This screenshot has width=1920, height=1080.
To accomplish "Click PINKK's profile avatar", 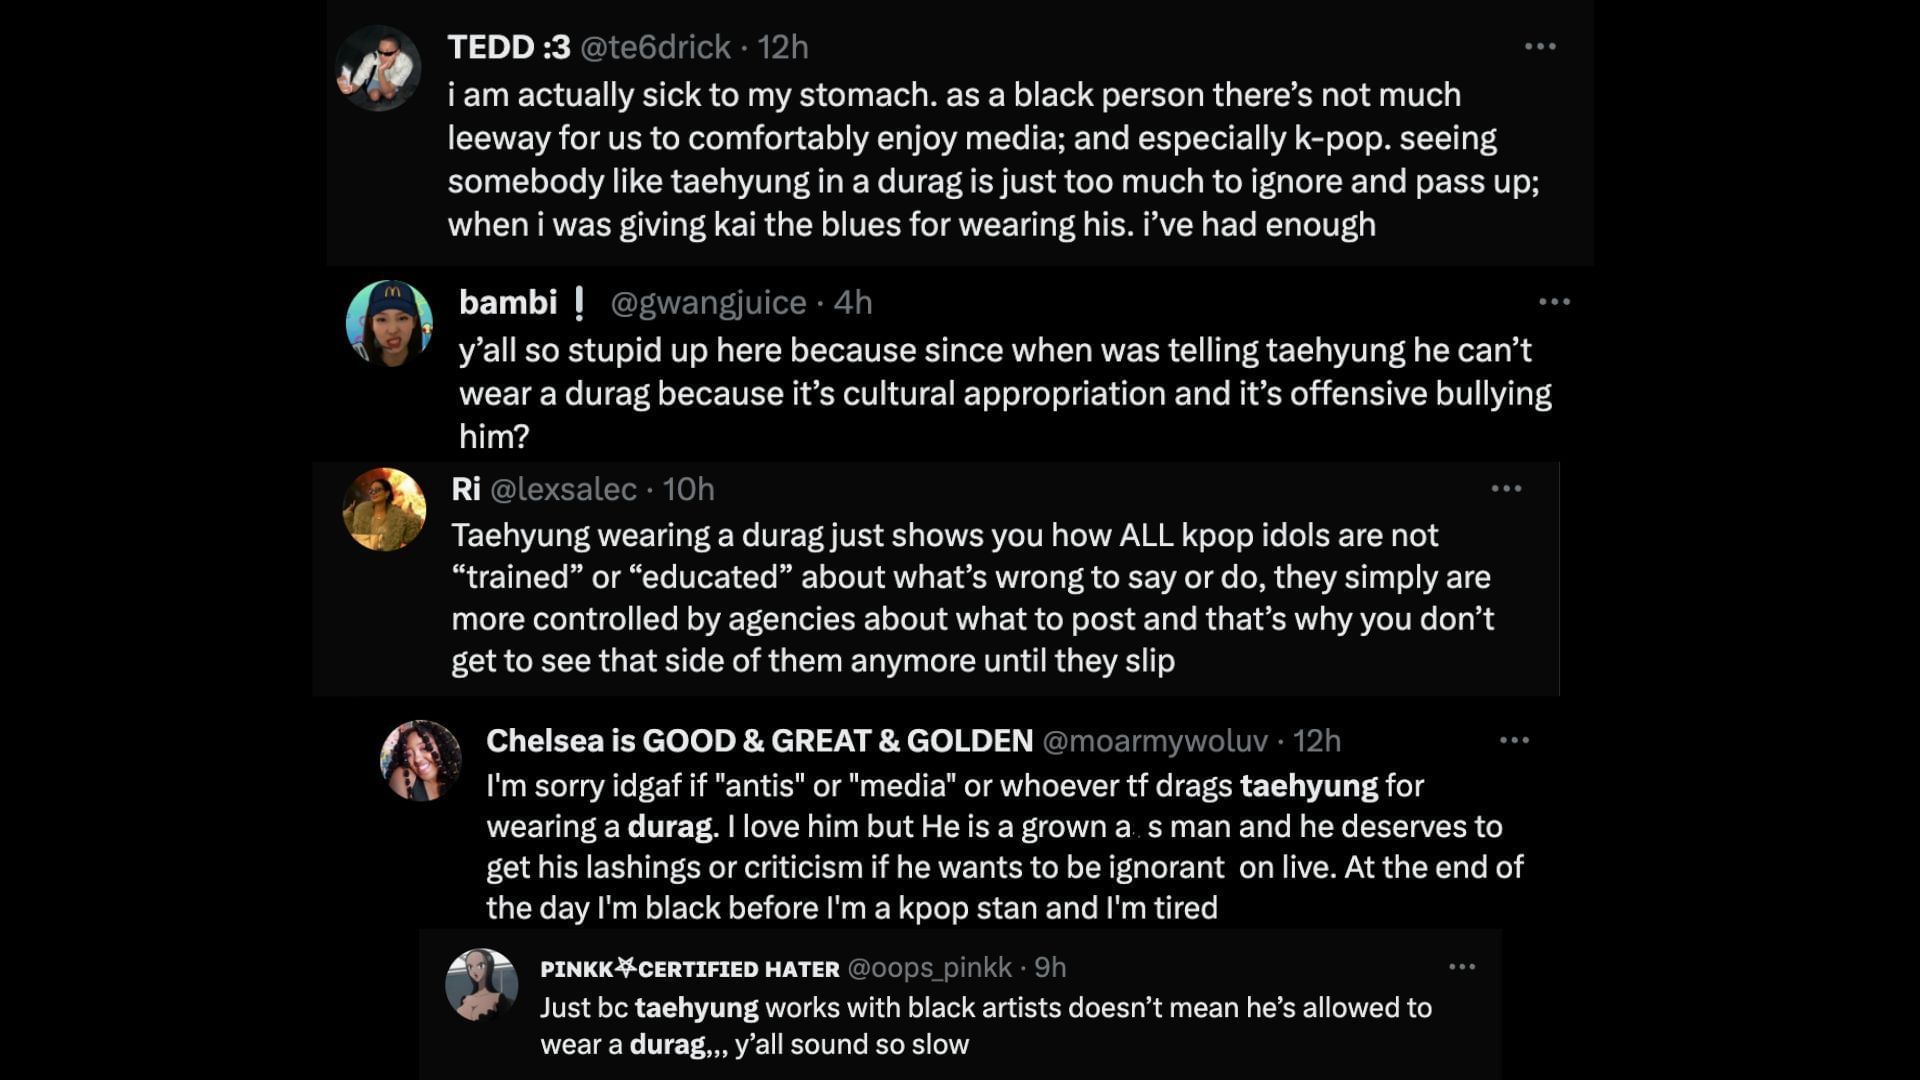I will pos(481,985).
